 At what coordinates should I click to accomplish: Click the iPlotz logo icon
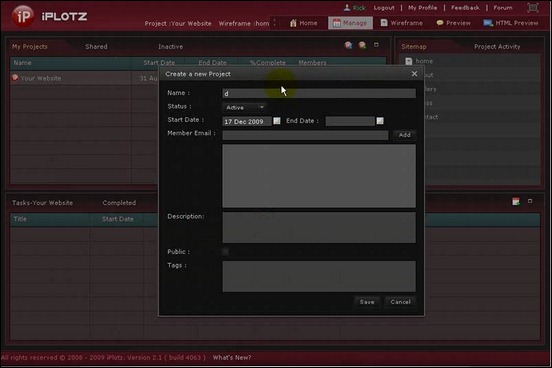click(x=23, y=16)
